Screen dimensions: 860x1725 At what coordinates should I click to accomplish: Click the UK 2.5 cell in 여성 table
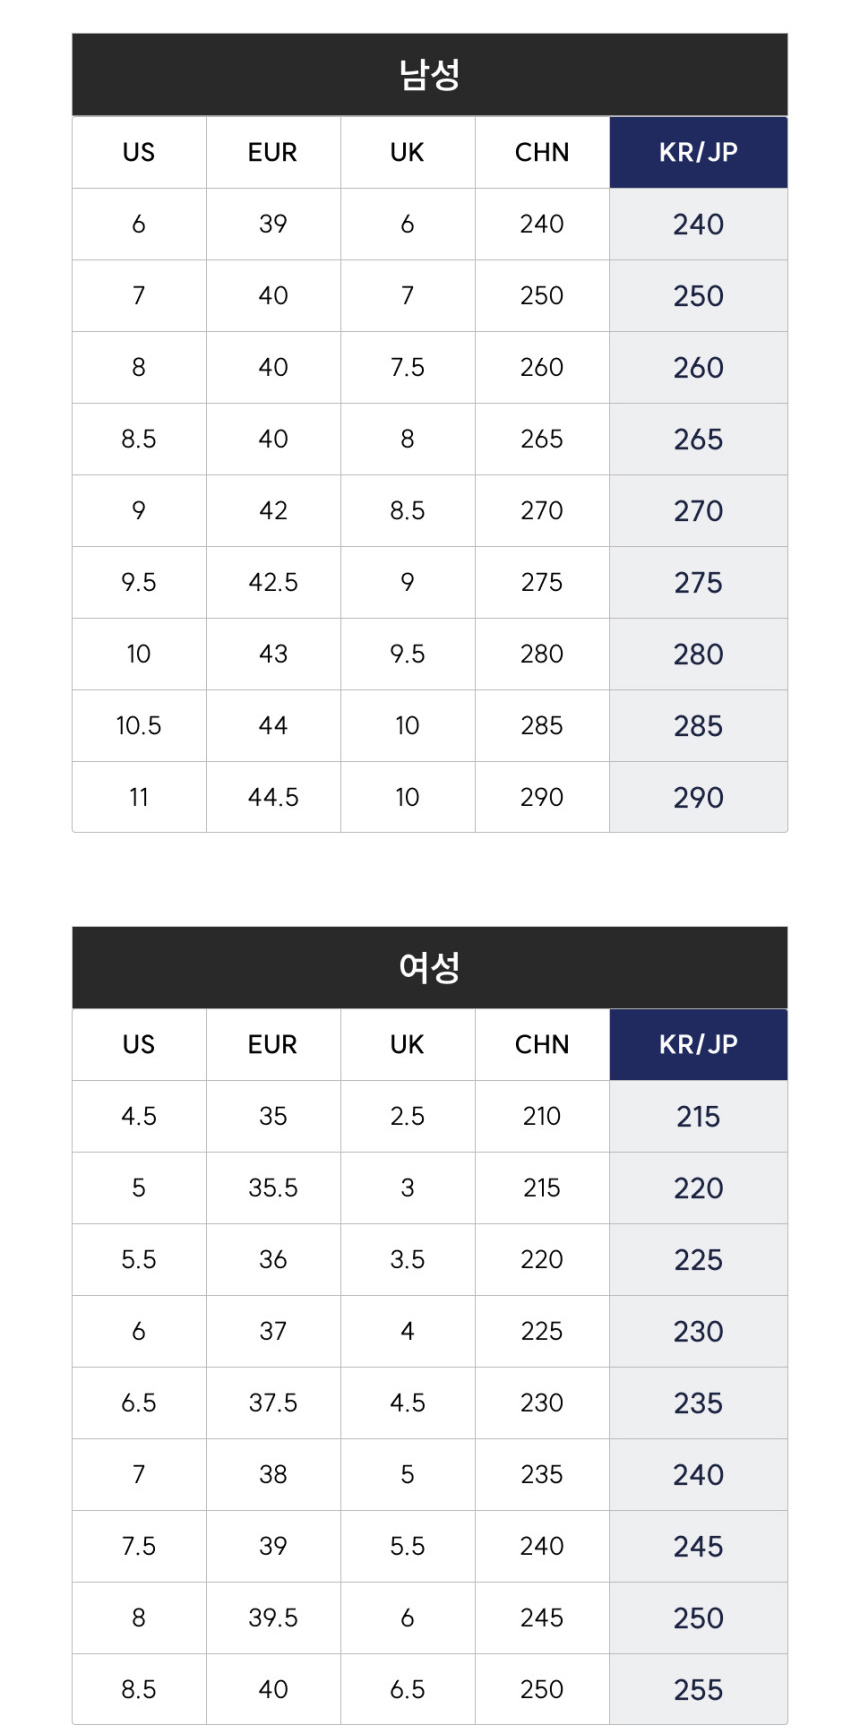tap(407, 1116)
